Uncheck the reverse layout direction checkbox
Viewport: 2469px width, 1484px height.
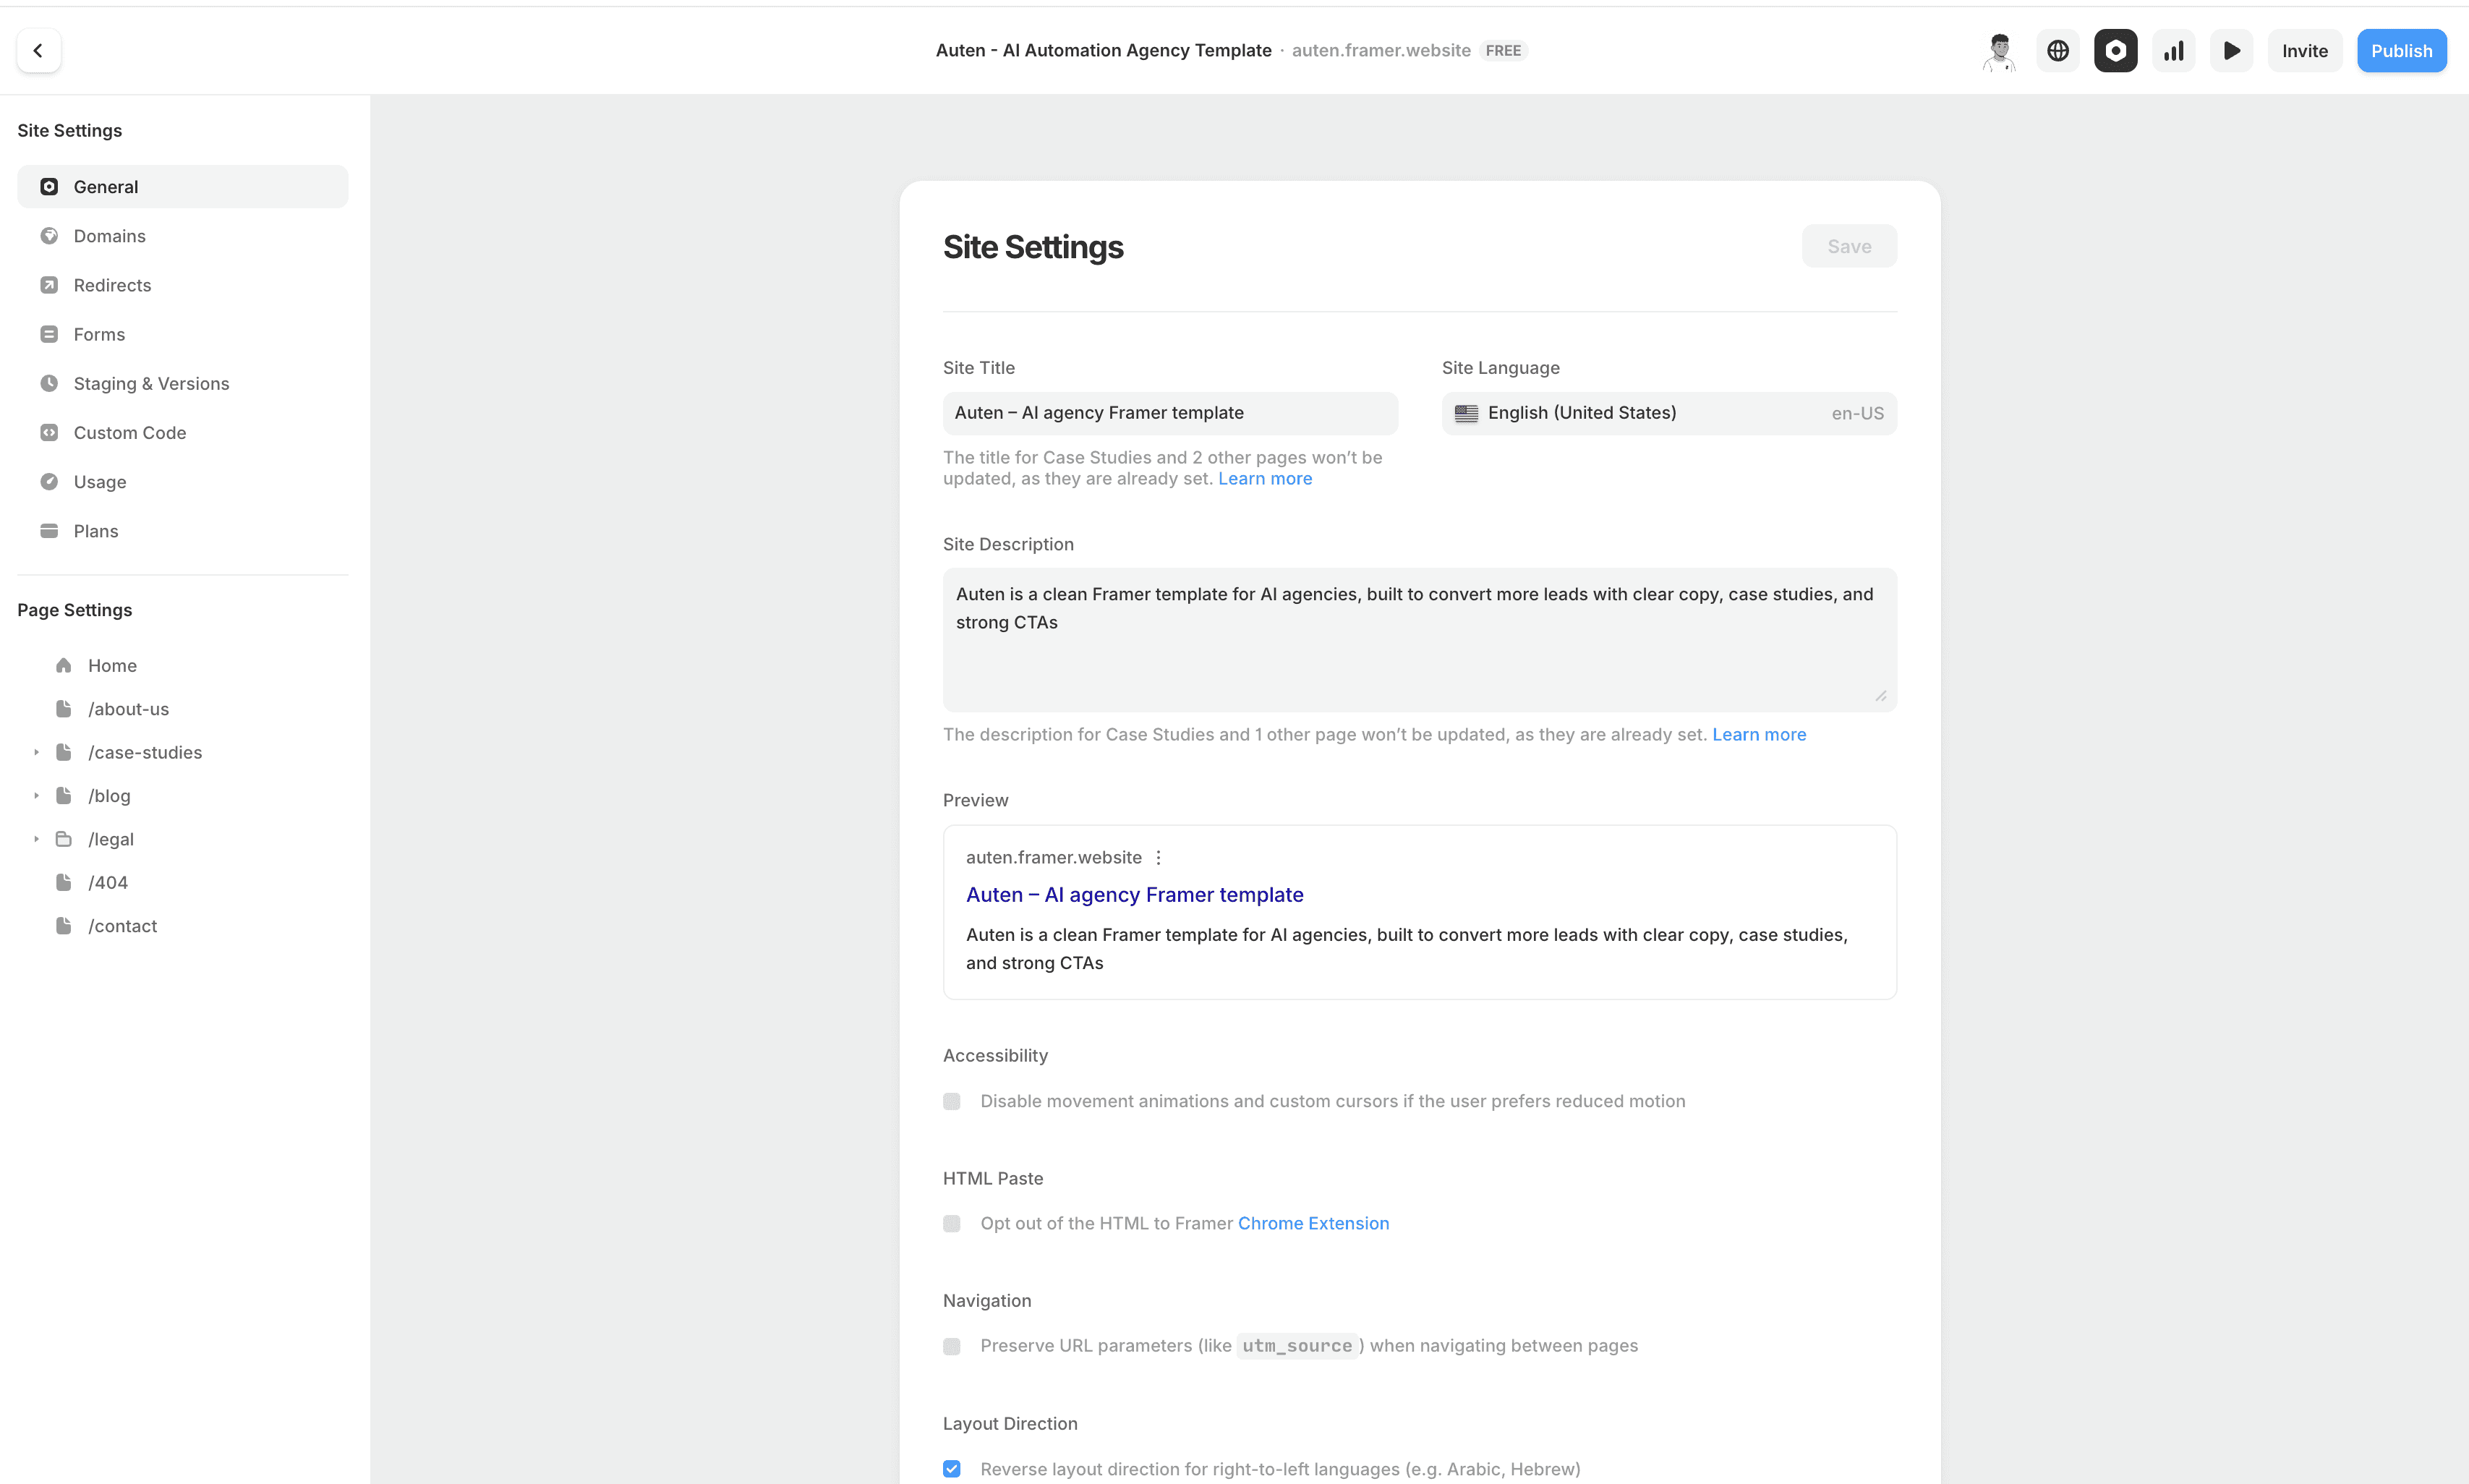pos(952,1468)
